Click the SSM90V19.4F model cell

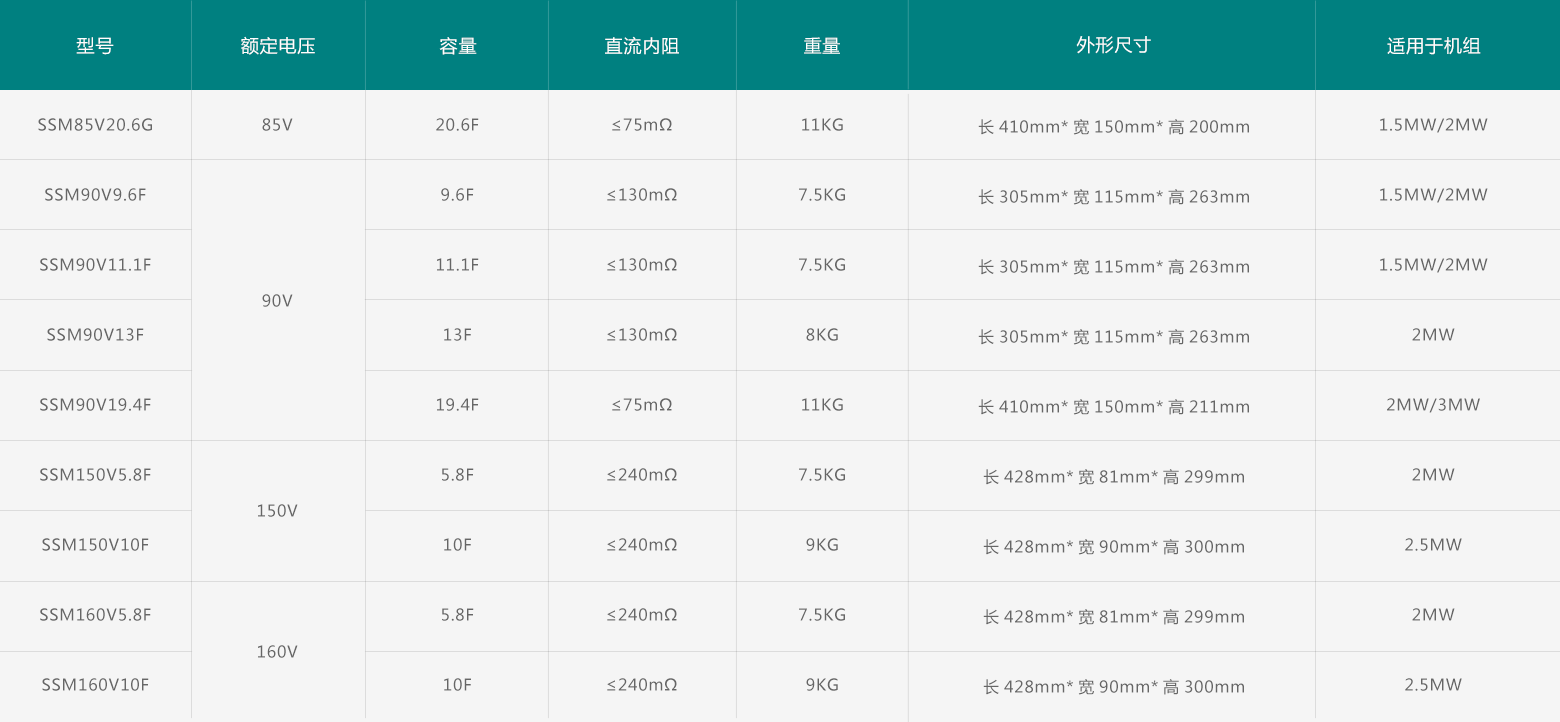[95, 405]
